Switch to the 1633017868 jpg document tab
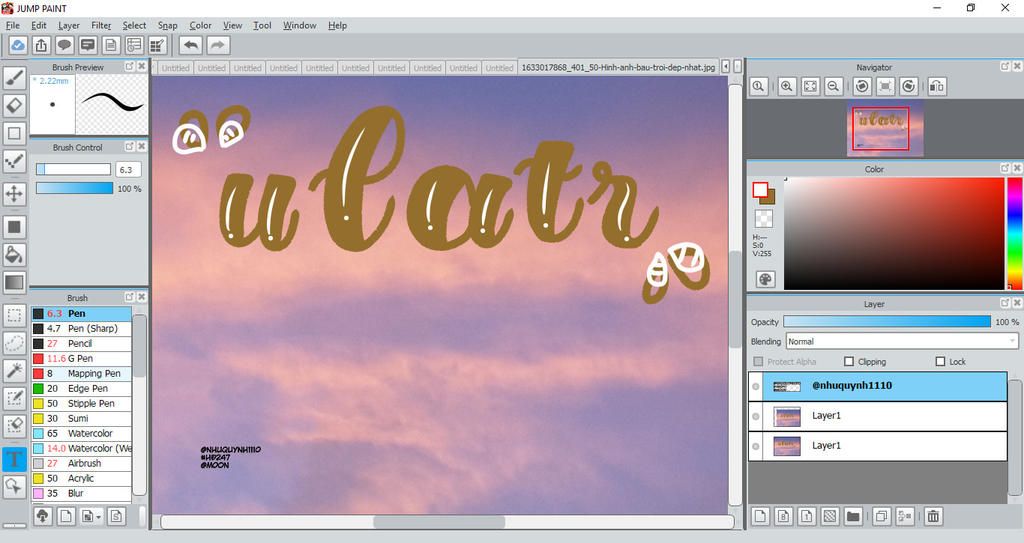Viewport: 1024px width, 543px height. [618, 67]
